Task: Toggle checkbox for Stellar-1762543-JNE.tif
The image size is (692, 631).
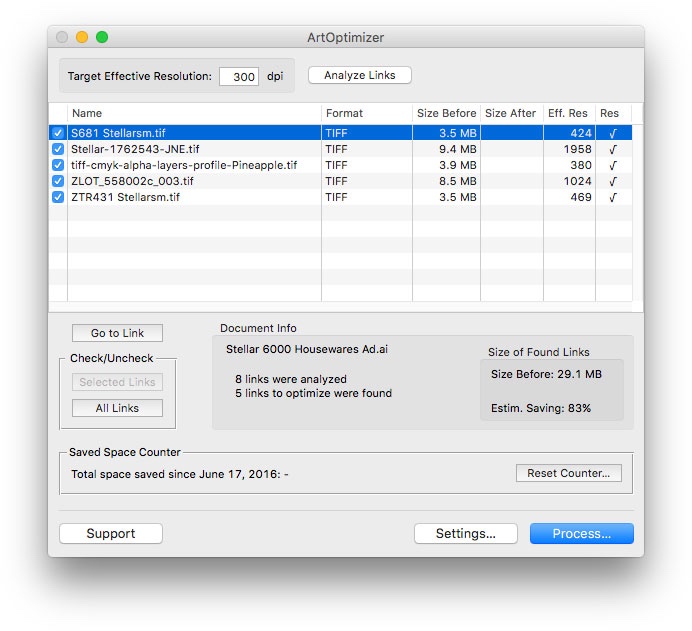Action: (58, 149)
